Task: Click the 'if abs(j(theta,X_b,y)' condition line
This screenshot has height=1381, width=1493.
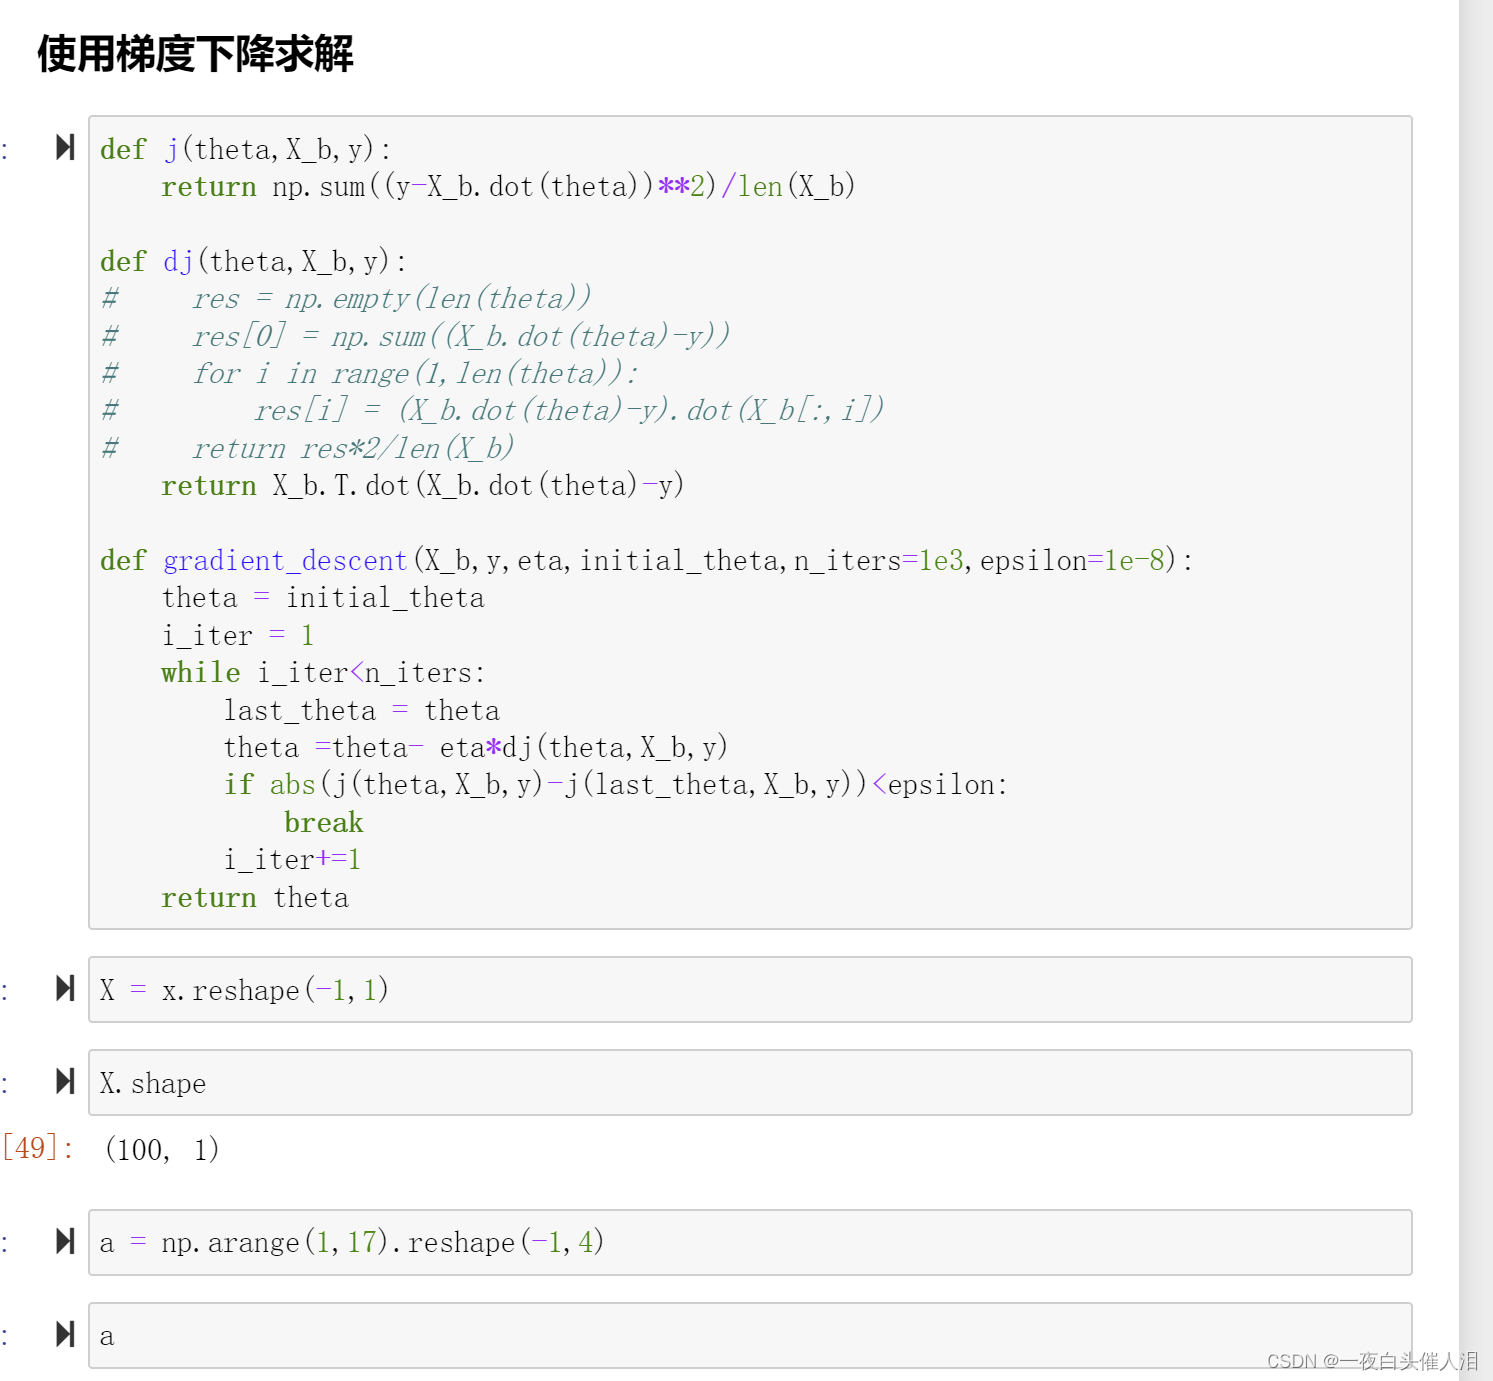Action: click(616, 785)
